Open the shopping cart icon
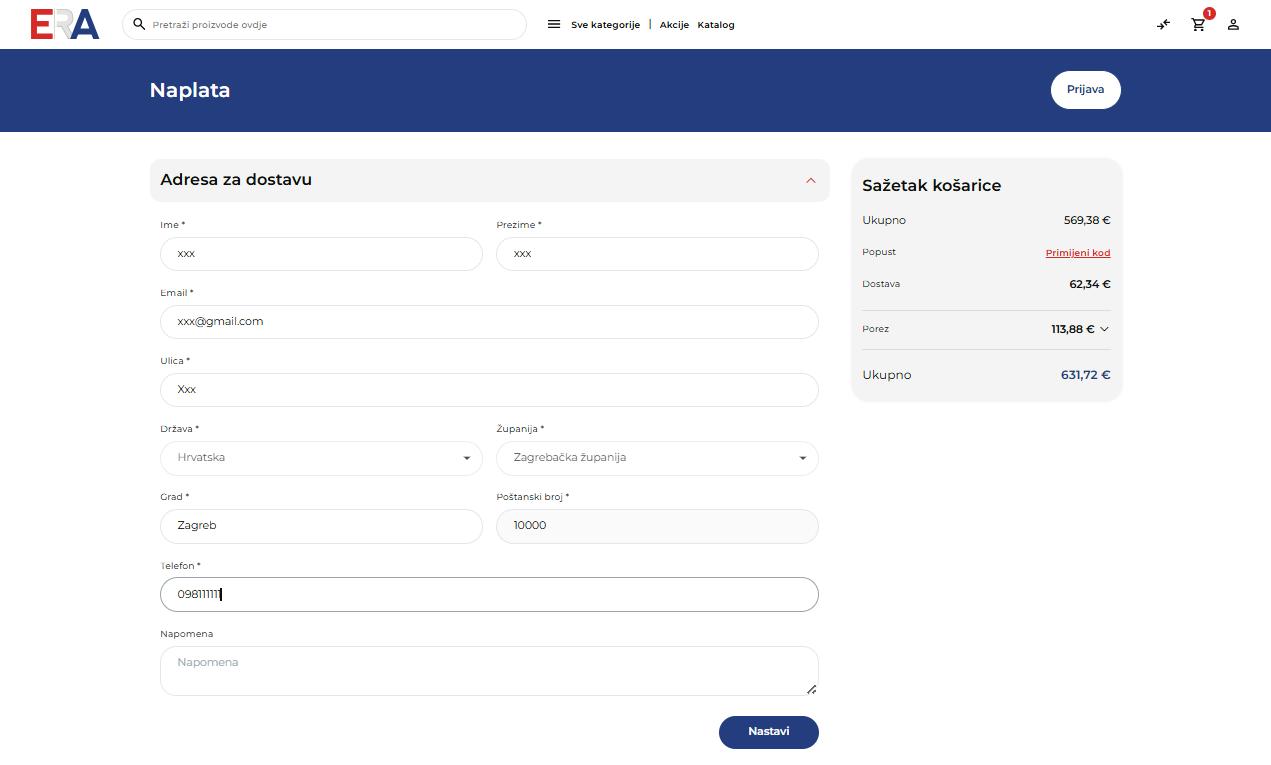The height and width of the screenshot is (765, 1271). tap(1198, 25)
